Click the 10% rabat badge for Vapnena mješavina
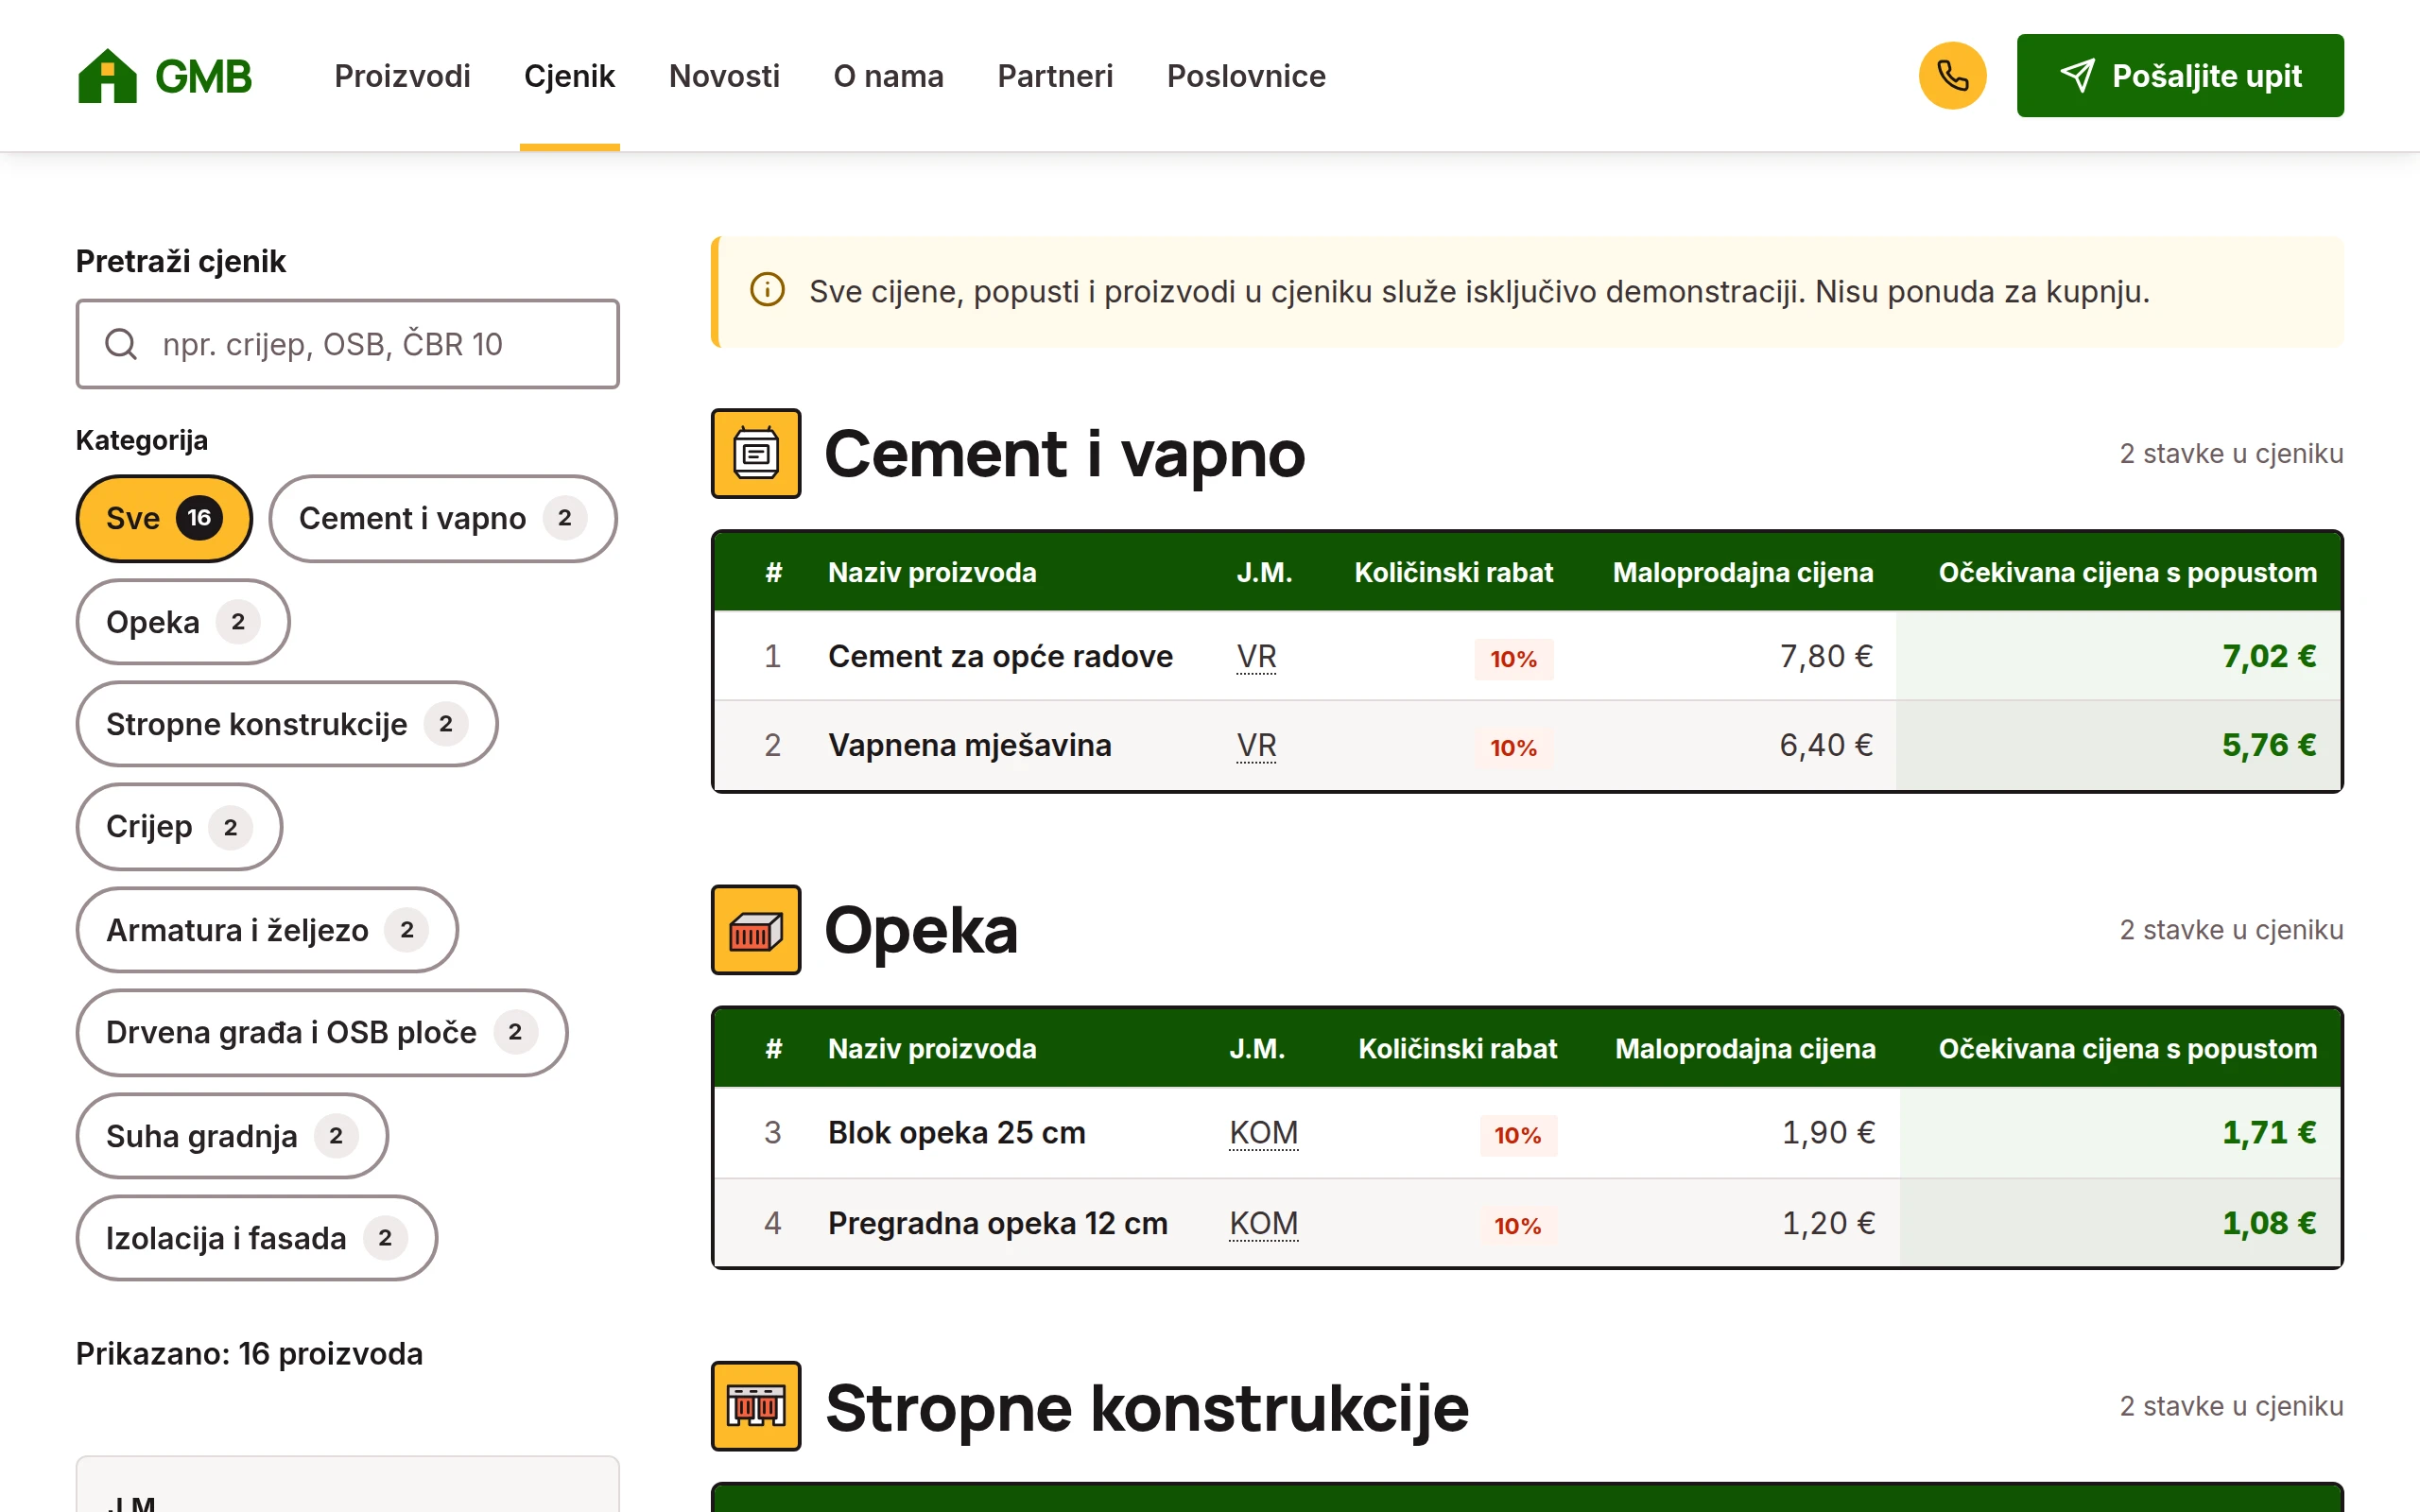This screenshot has width=2420, height=1512. coord(1514,748)
